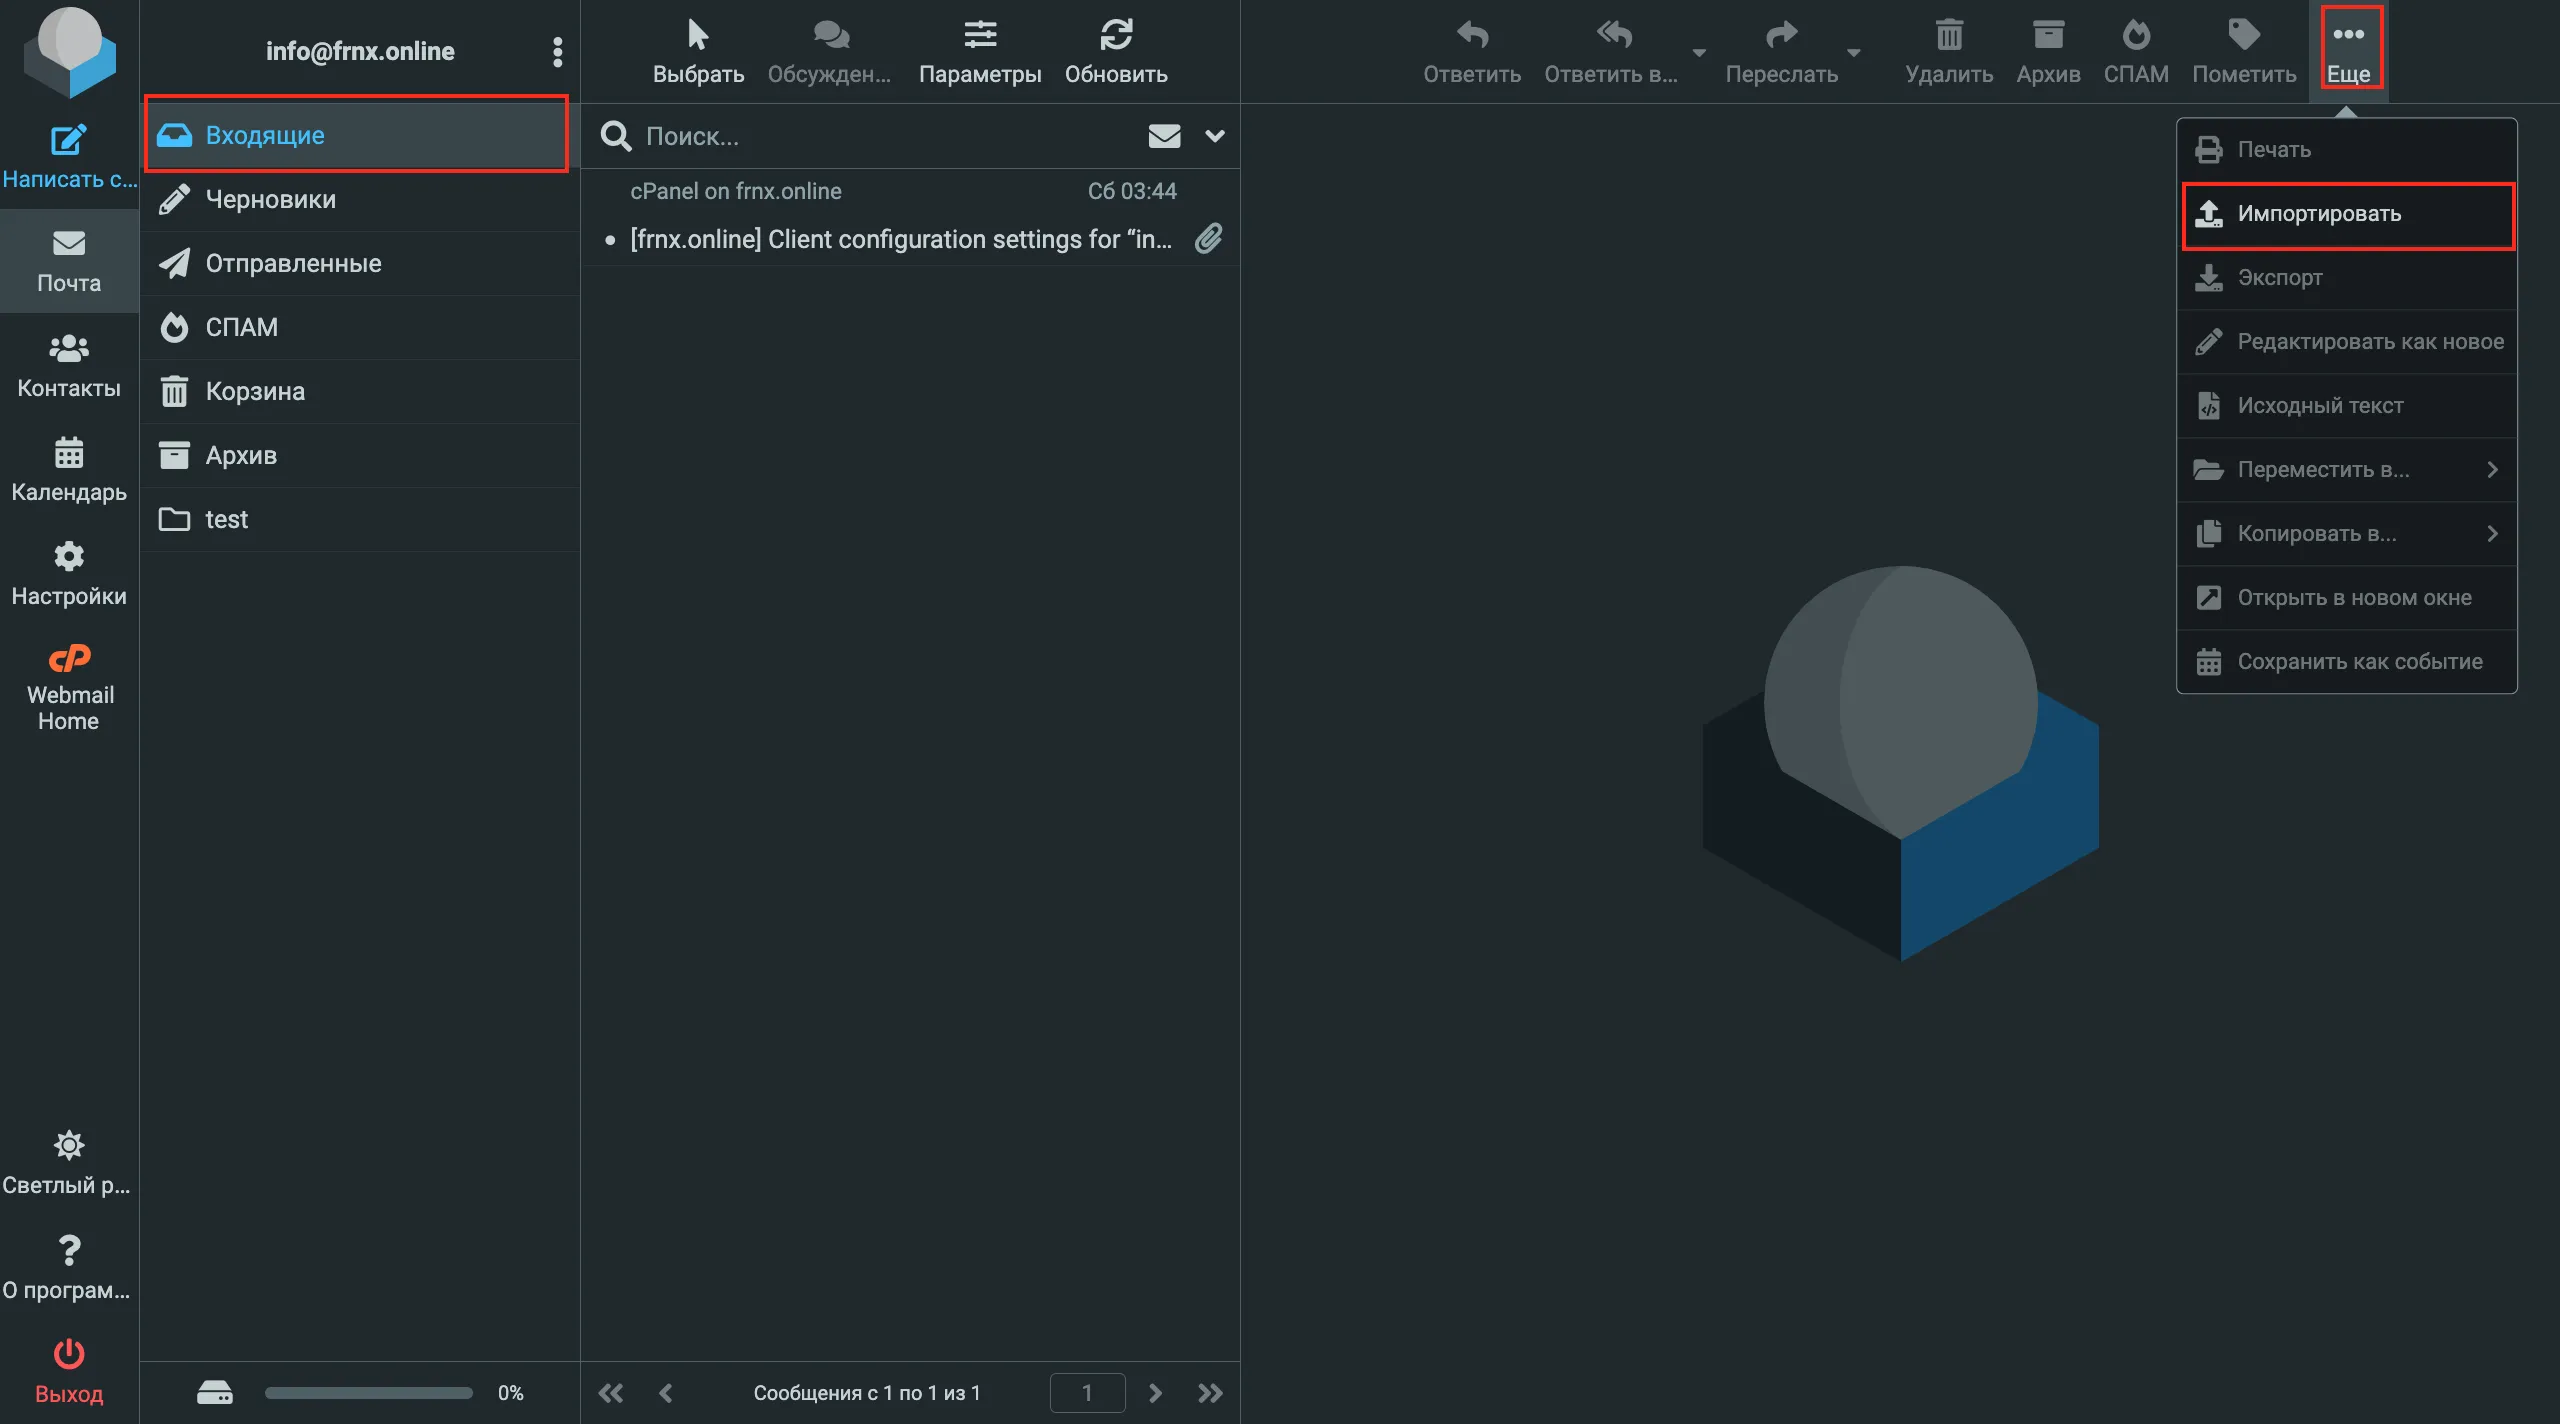
Task: Click Ответить всем reply-all button
Action: pyautogui.click(x=1611, y=51)
